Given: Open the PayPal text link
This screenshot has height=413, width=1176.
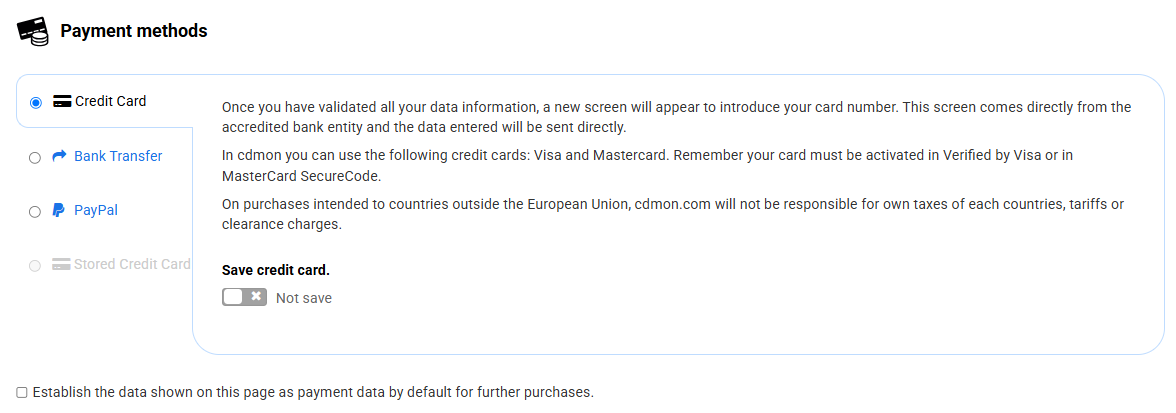Looking at the screenshot, I should [x=96, y=210].
